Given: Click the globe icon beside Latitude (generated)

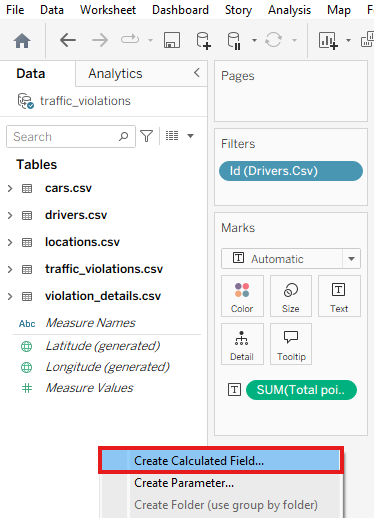Looking at the screenshot, I should pos(27,347).
